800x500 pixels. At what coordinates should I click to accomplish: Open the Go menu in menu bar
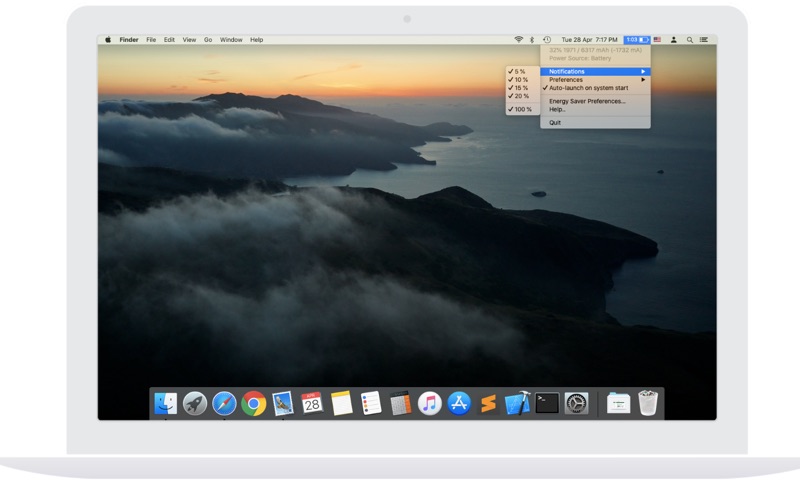click(208, 39)
